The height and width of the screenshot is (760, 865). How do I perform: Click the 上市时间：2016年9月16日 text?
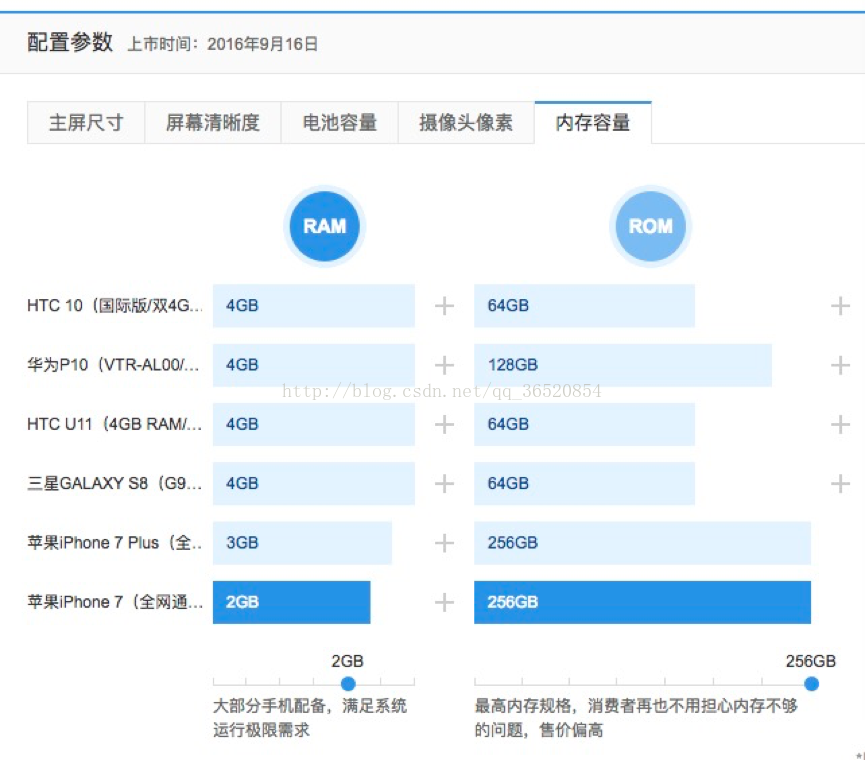(223, 44)
